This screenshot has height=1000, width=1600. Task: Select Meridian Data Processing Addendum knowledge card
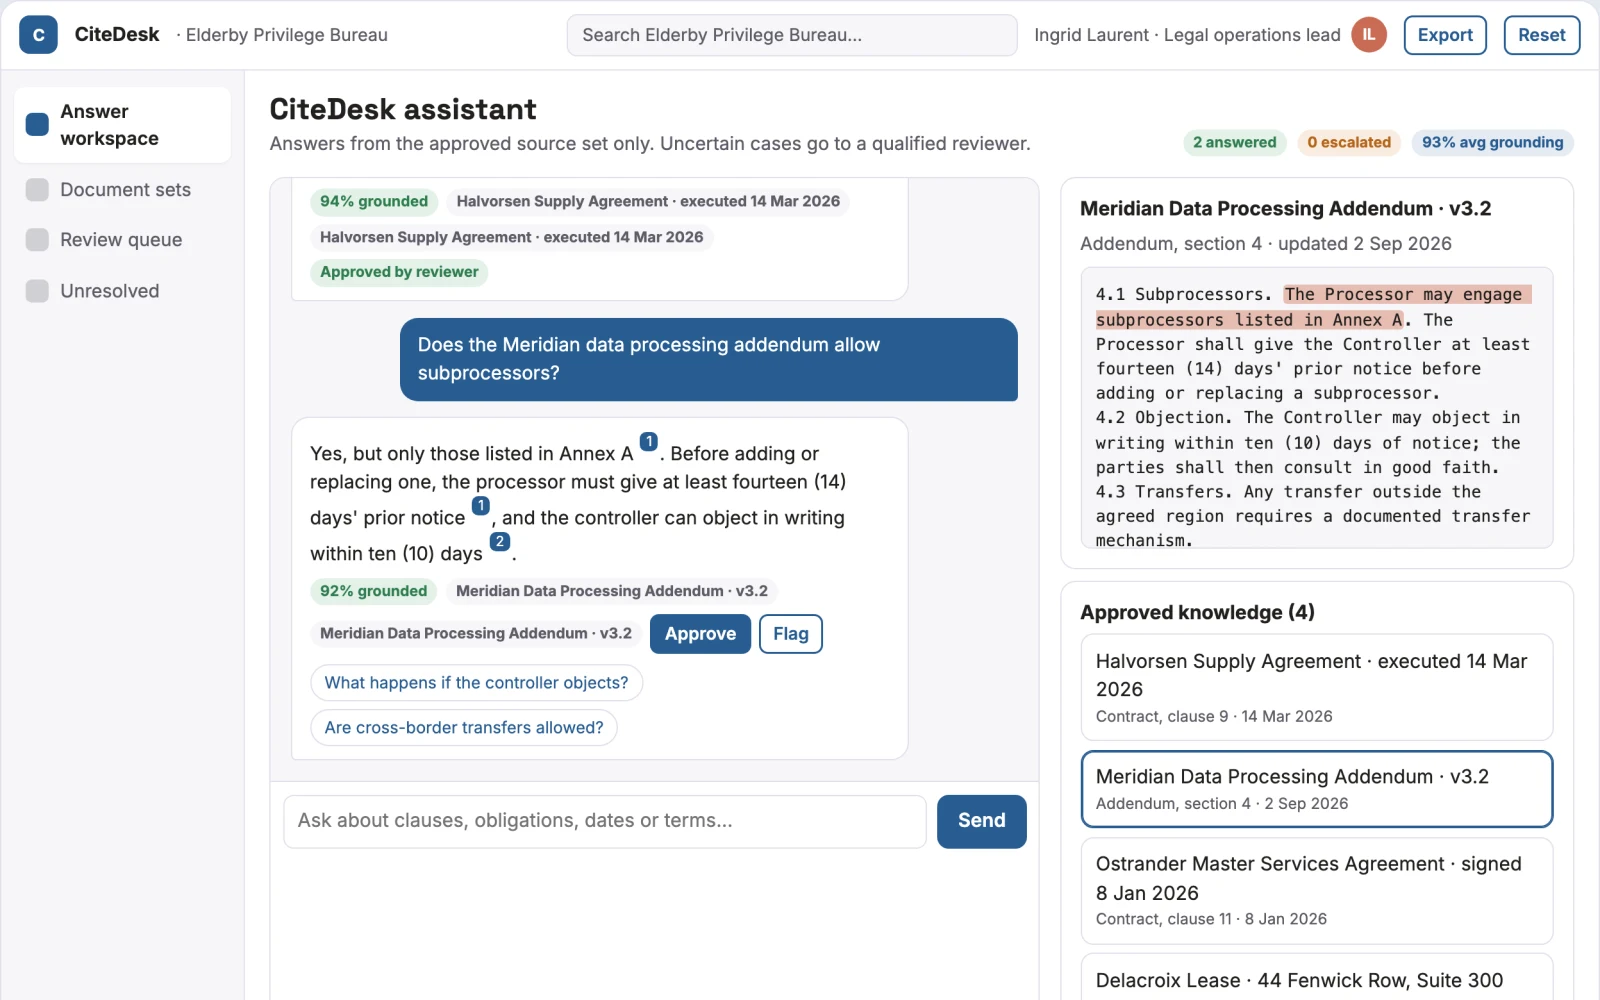click(x=1316, y=789)
